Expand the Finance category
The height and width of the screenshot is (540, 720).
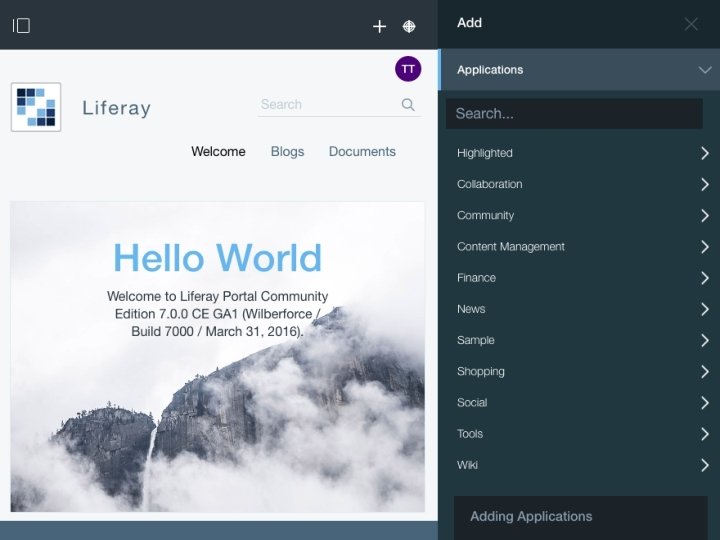[x=582, y=278]
